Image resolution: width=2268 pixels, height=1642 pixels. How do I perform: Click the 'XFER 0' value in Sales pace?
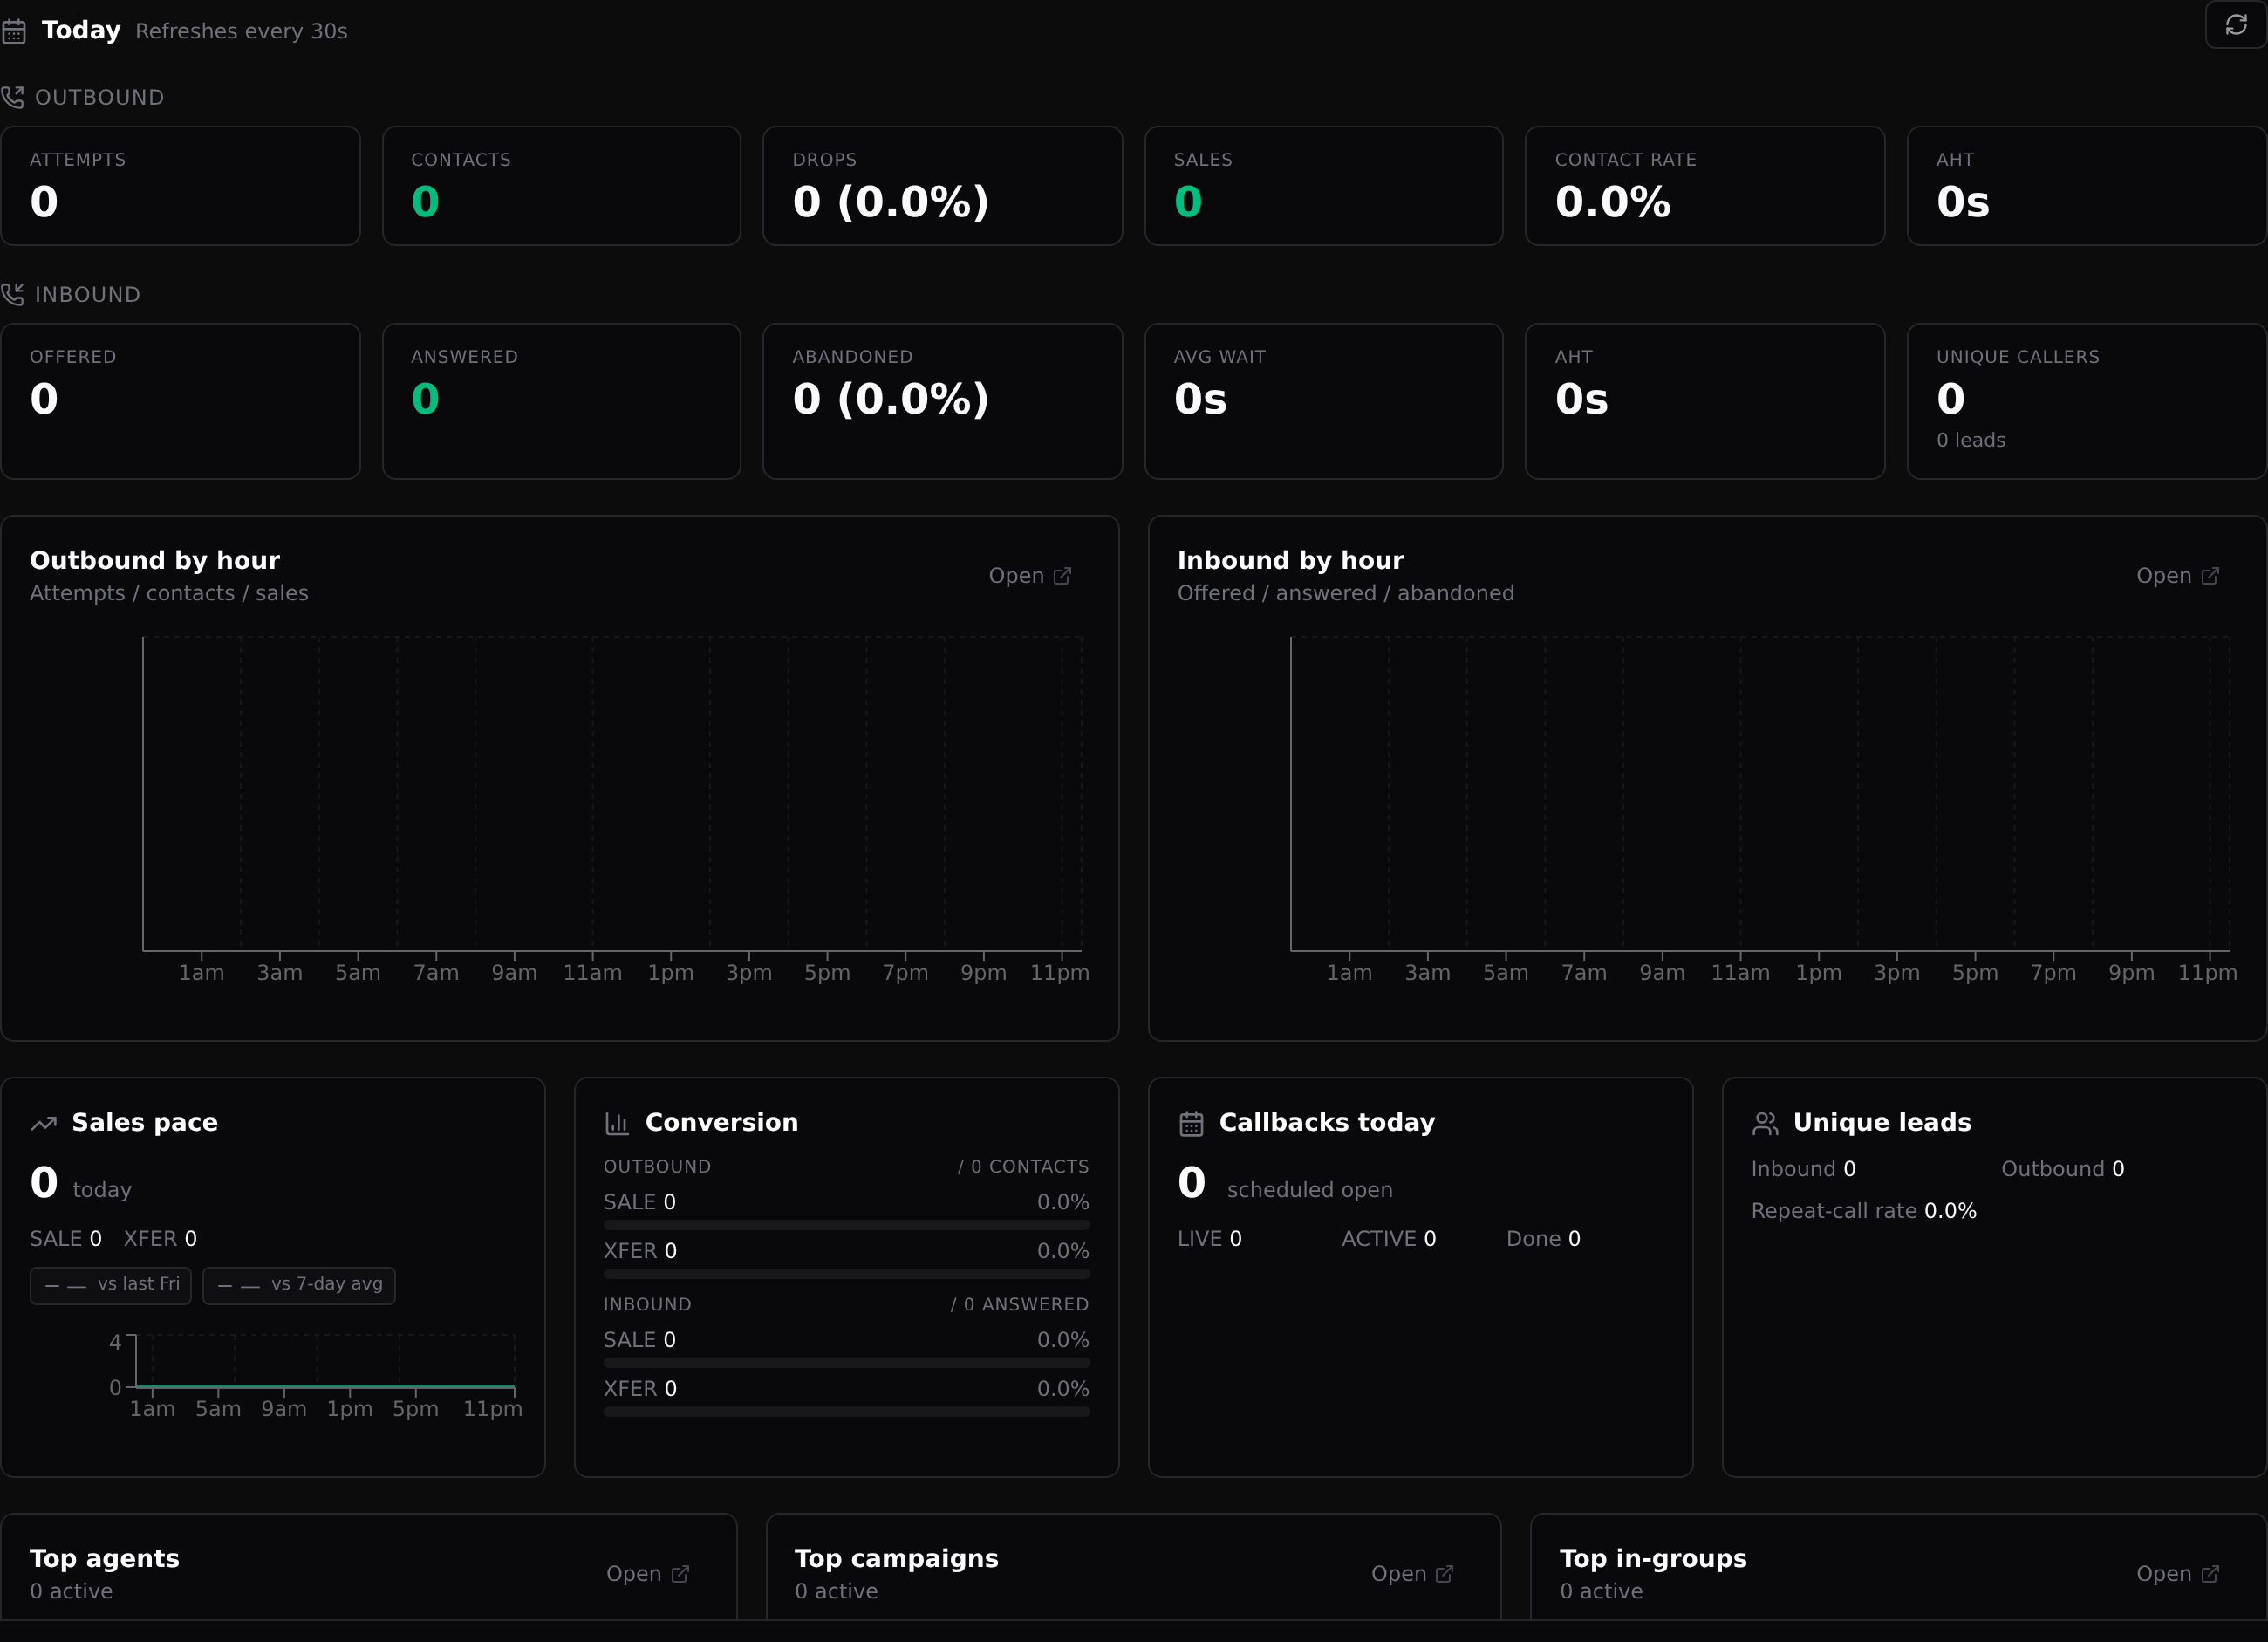[160, 1239]
